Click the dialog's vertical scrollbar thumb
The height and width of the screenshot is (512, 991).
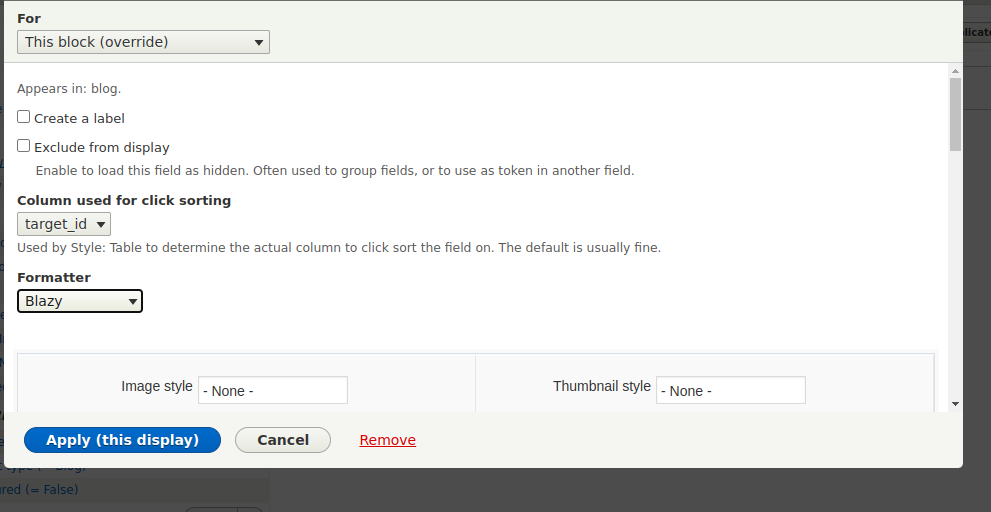tap(955, 114)
